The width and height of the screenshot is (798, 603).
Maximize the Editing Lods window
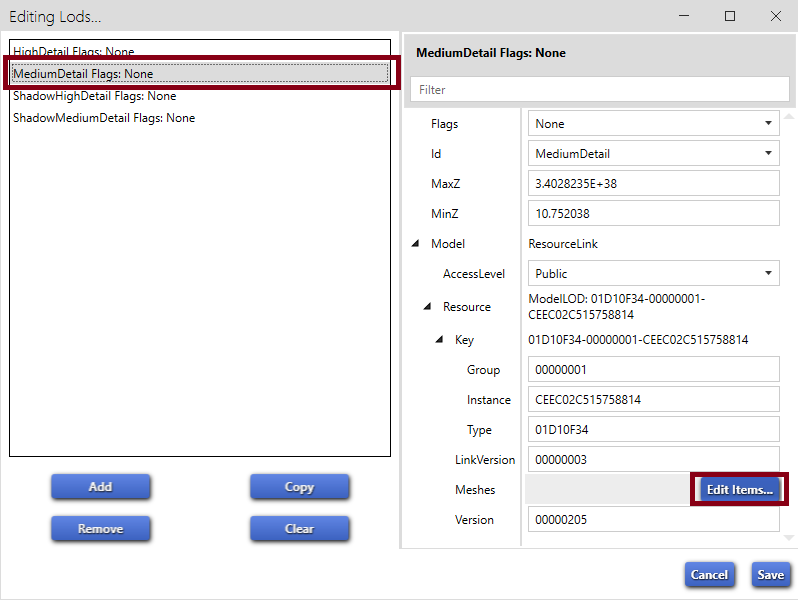tap(730, 16)
